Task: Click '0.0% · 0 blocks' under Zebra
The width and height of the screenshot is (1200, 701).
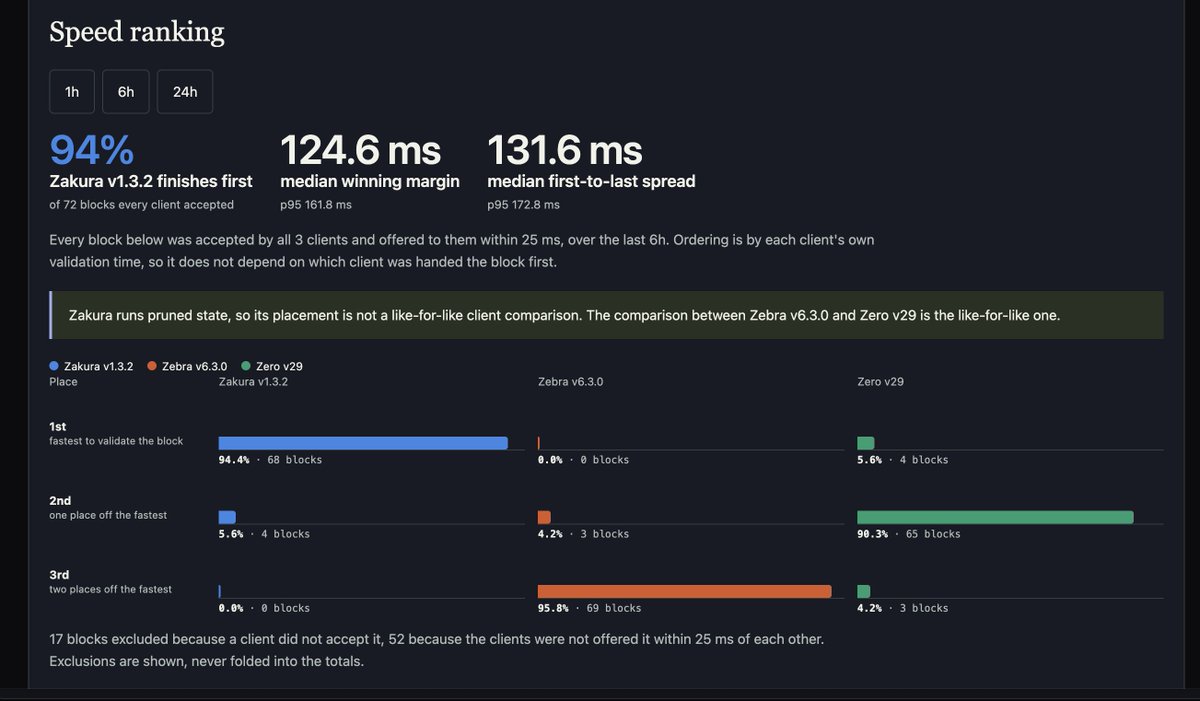Action: coord(583,460)
